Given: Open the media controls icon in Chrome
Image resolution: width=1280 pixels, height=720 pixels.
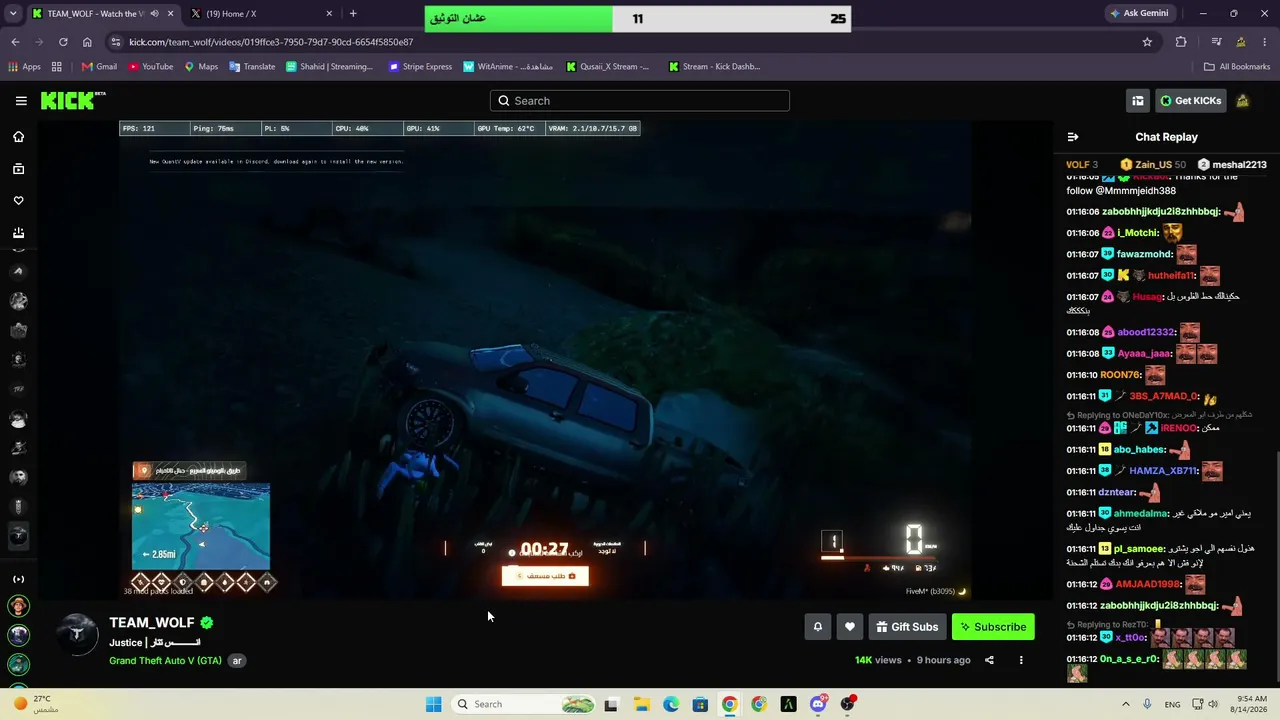Looking at the screenshot, I should coord(1216,42).
